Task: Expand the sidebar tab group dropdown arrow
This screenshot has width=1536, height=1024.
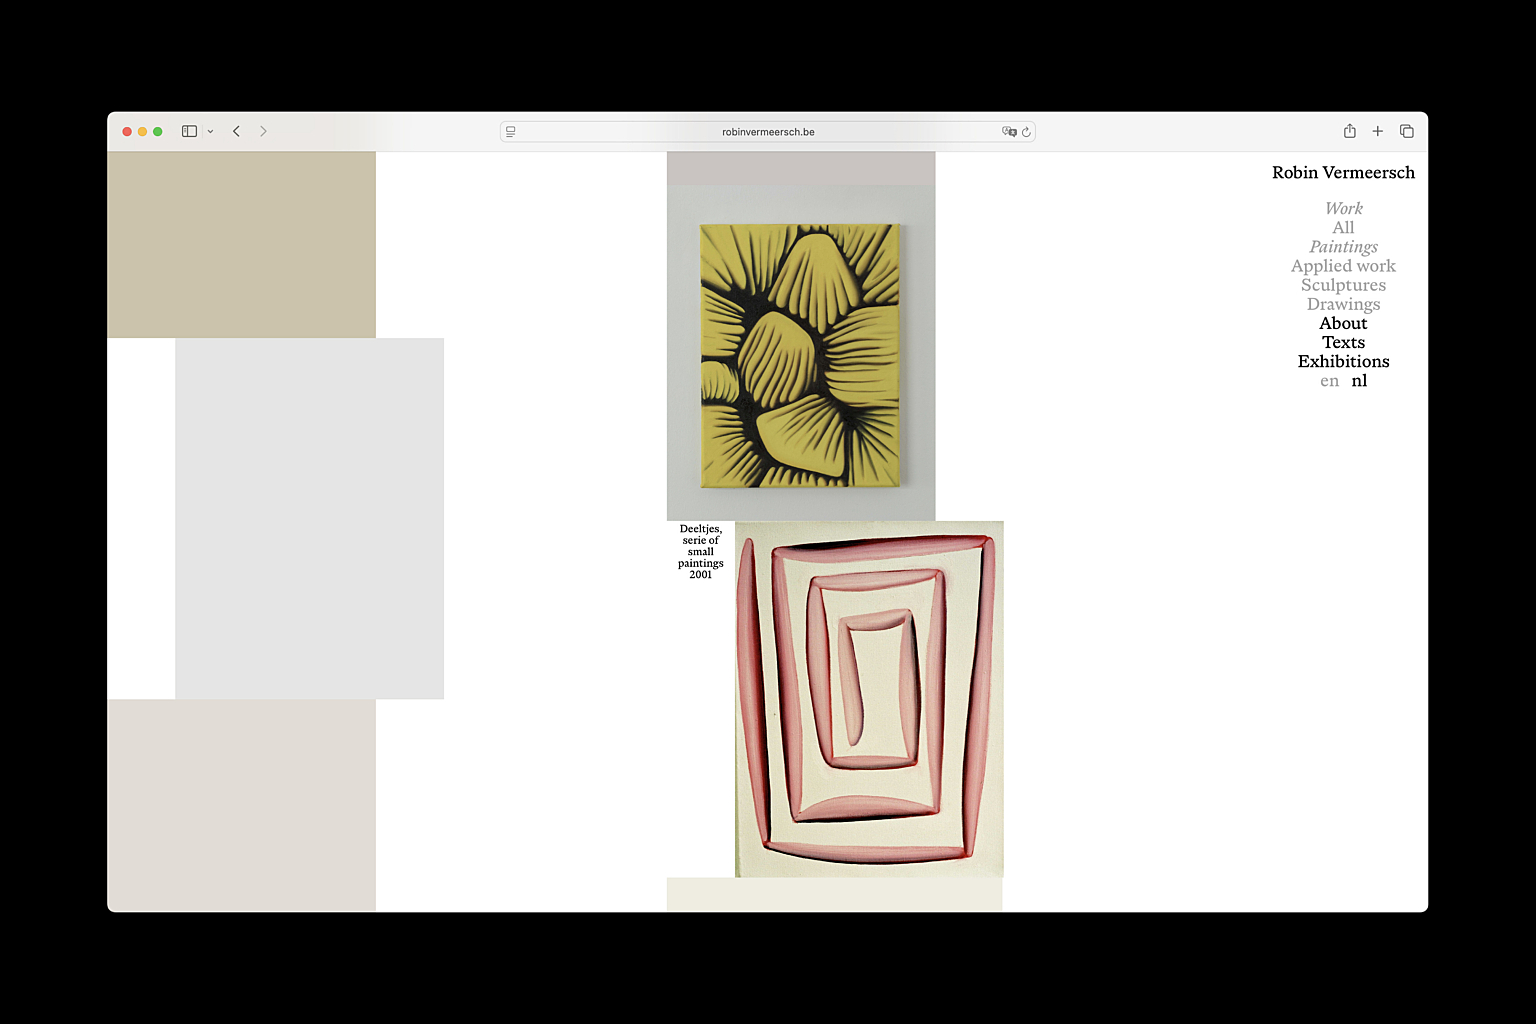Action: pos(210,132)
